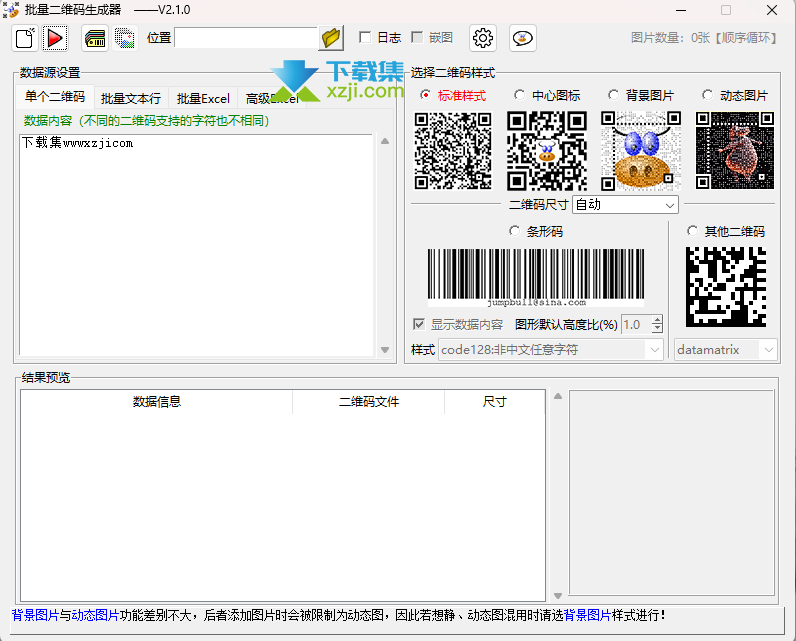Increase the 图形默认高度比 spinner value
Image resolution: width=796 pixels, height=641 pixels.
(657, 320)
